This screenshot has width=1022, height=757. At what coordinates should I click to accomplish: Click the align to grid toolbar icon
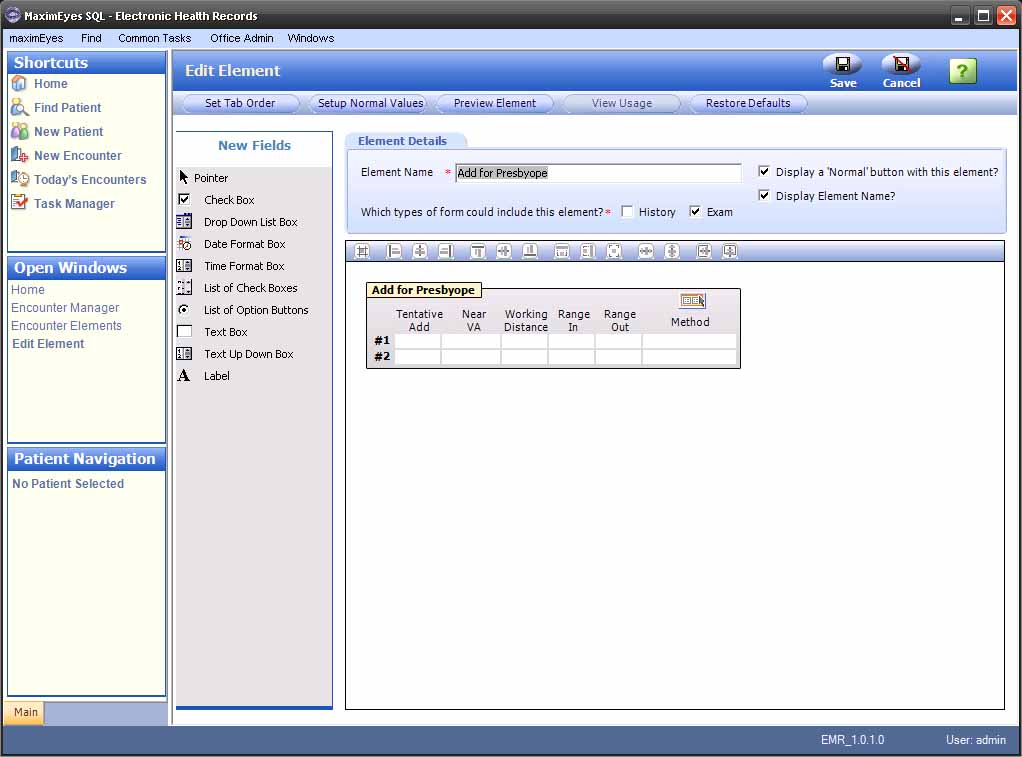tap(362, 251)
